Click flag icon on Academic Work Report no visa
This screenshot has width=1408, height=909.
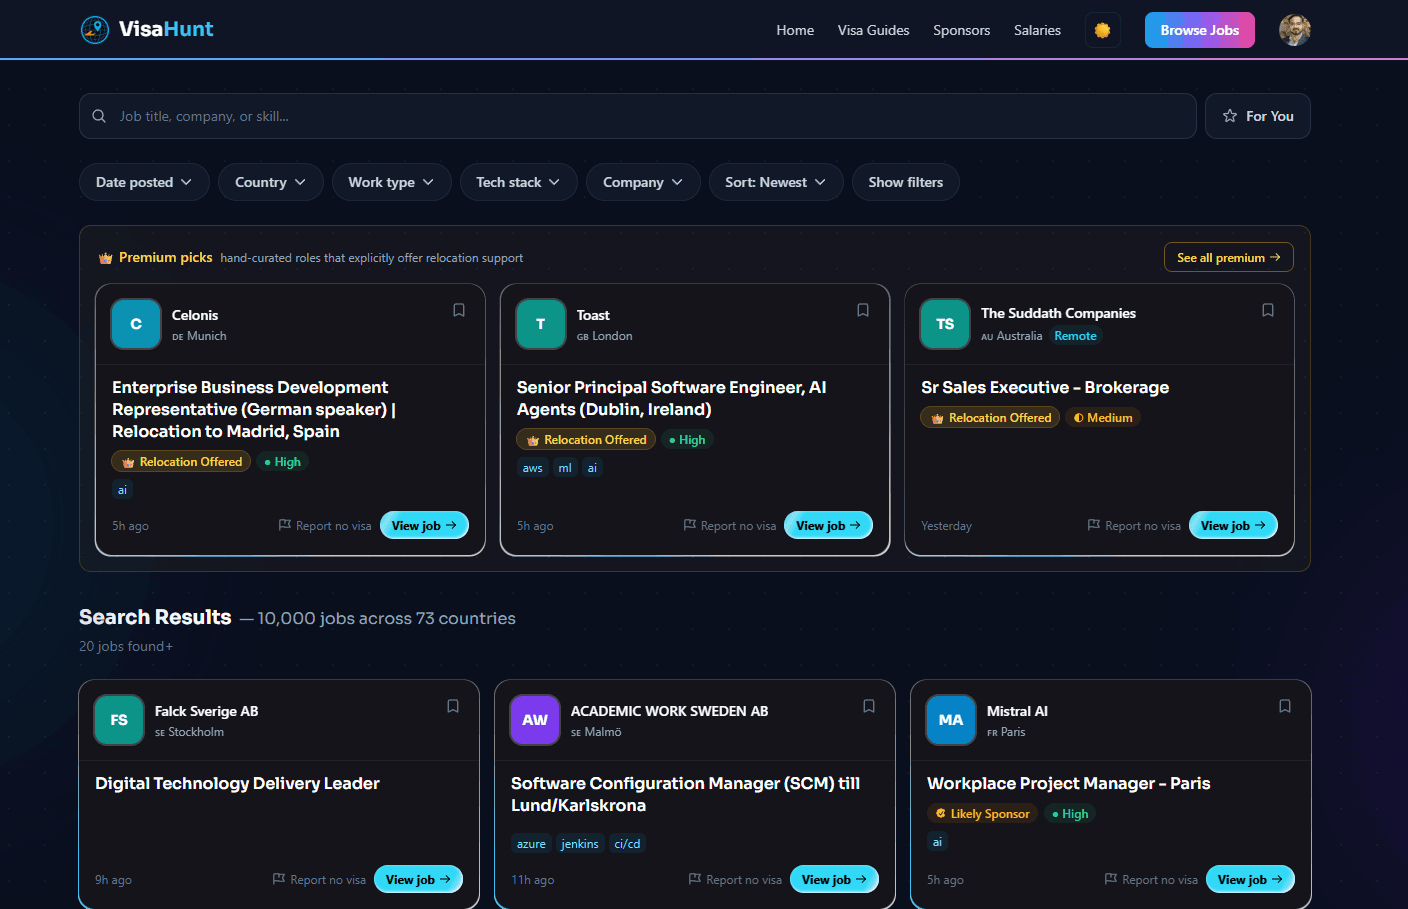tap(695, 879)
